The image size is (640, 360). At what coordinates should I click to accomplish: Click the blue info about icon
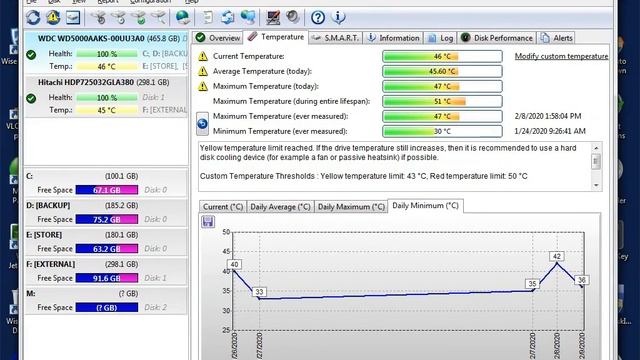338,18
